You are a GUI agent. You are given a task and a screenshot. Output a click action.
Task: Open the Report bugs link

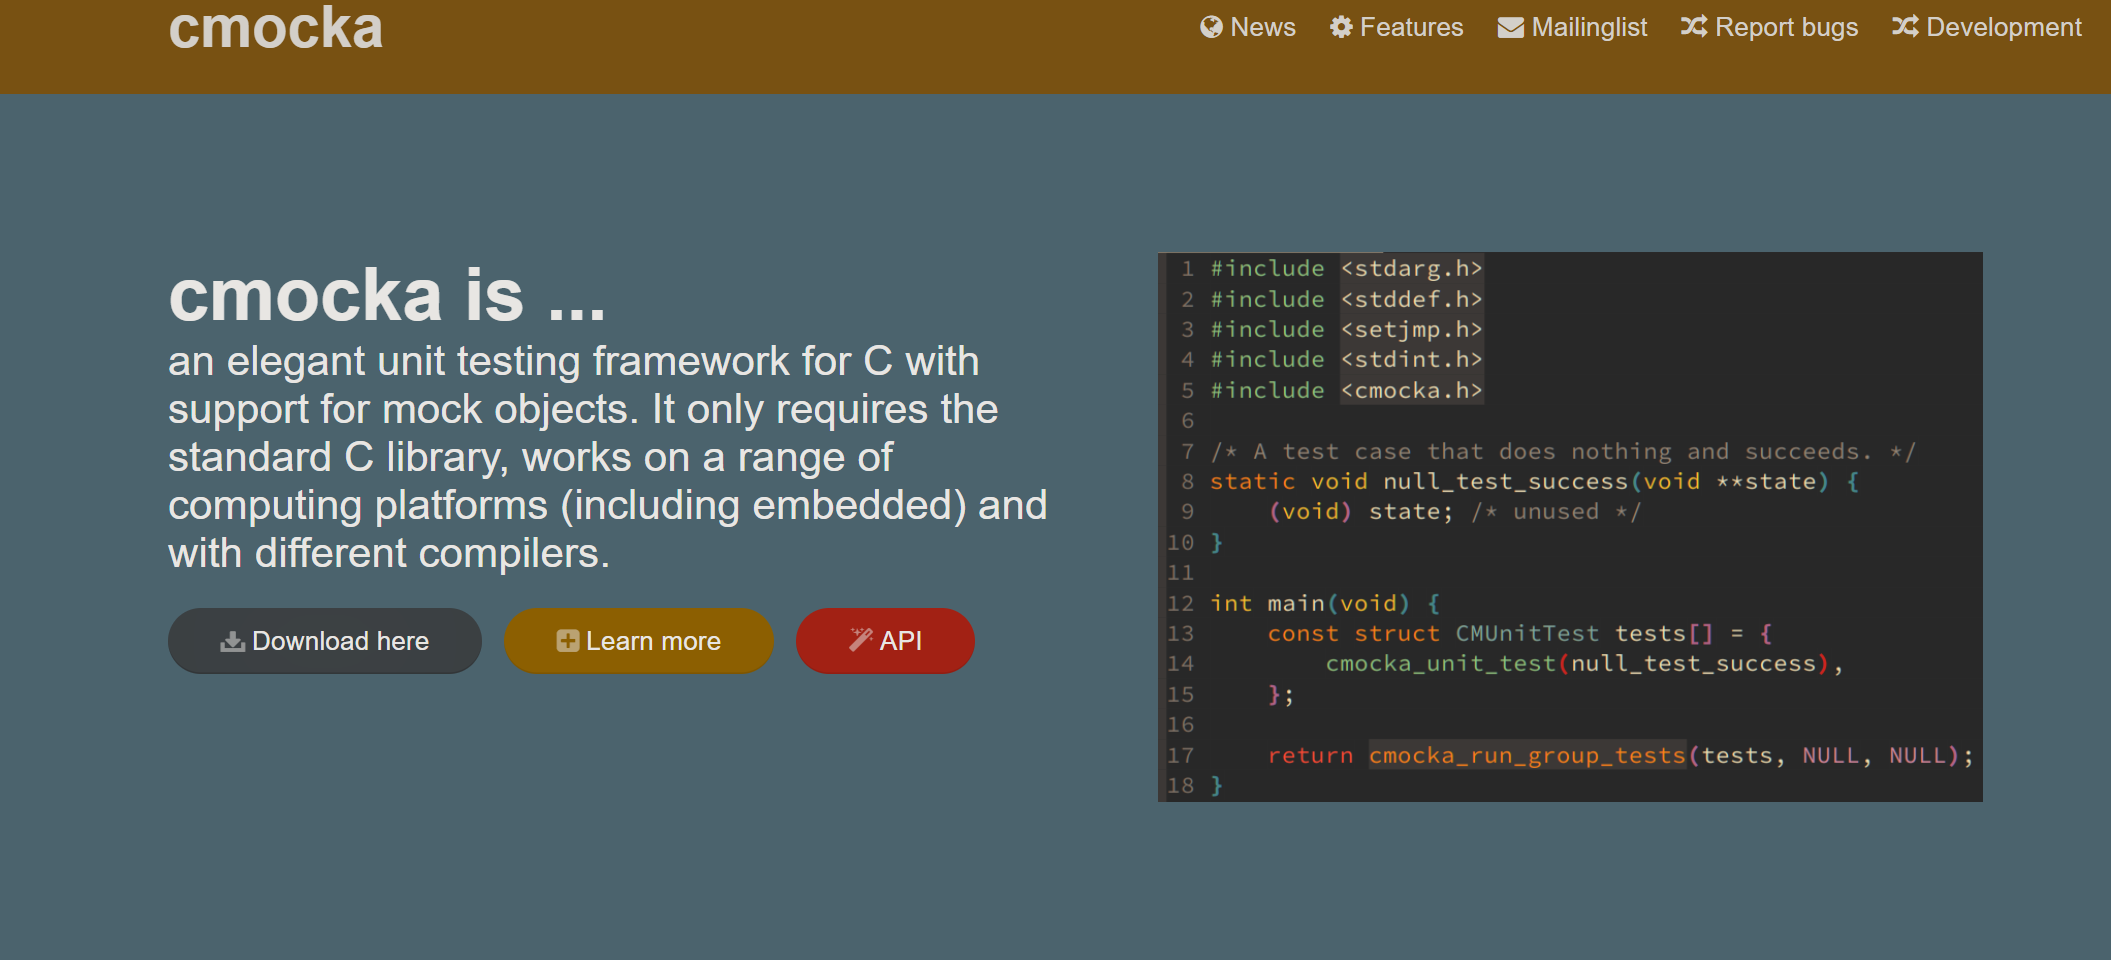(1769, 27)
